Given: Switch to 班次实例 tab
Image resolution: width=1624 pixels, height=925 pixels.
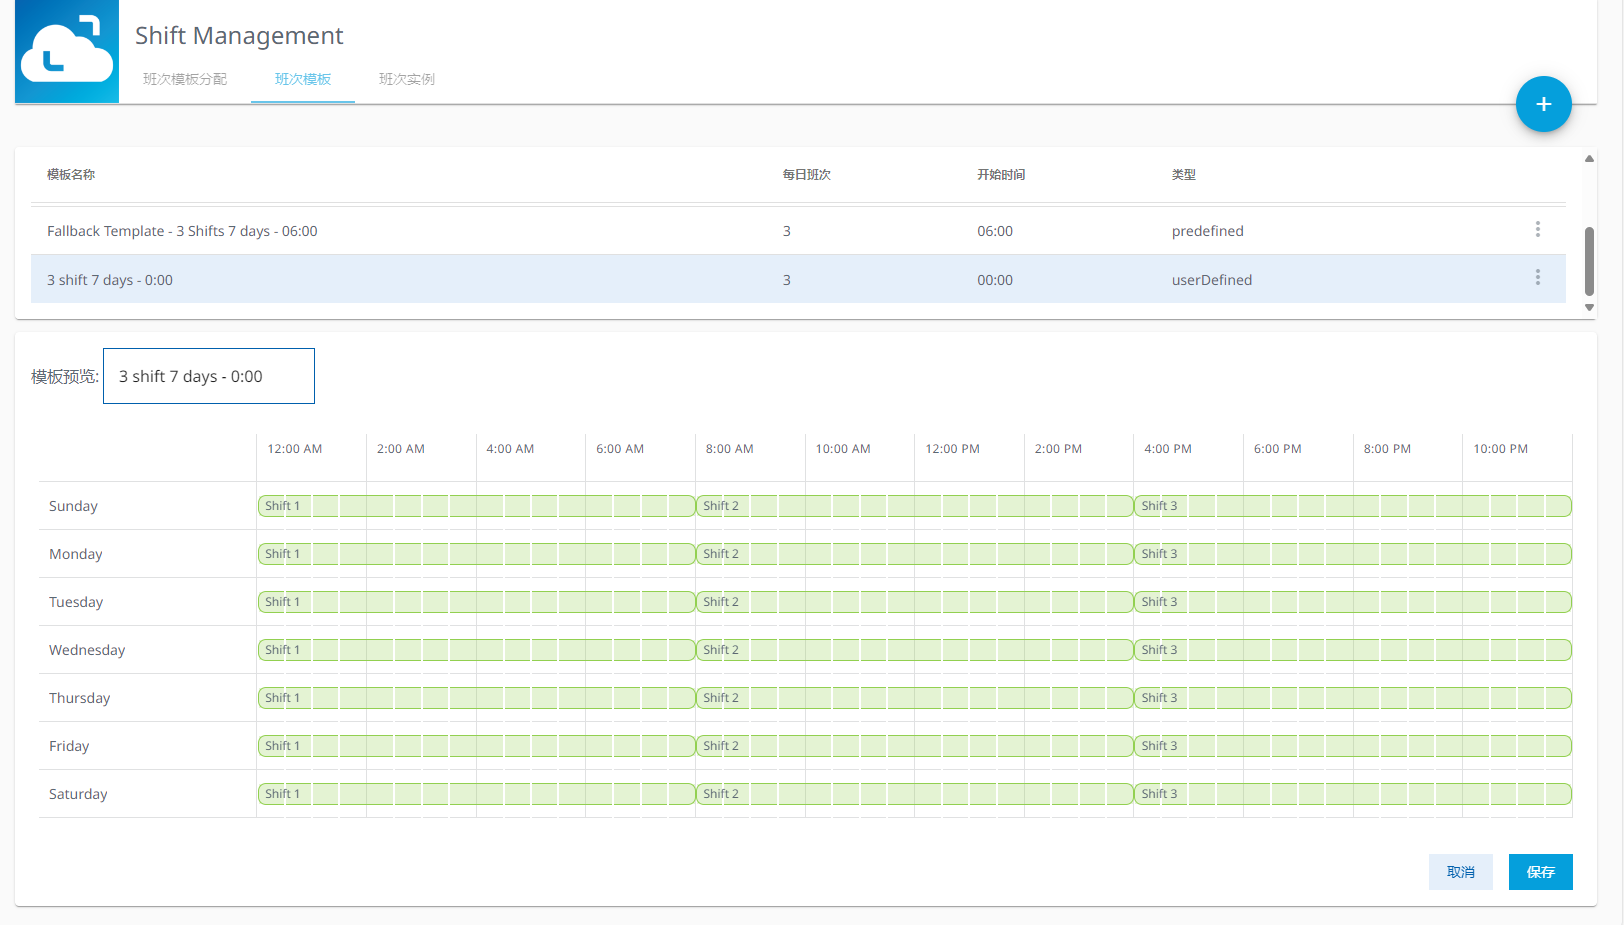Looking at the screenshot, I should click(406, 79).
